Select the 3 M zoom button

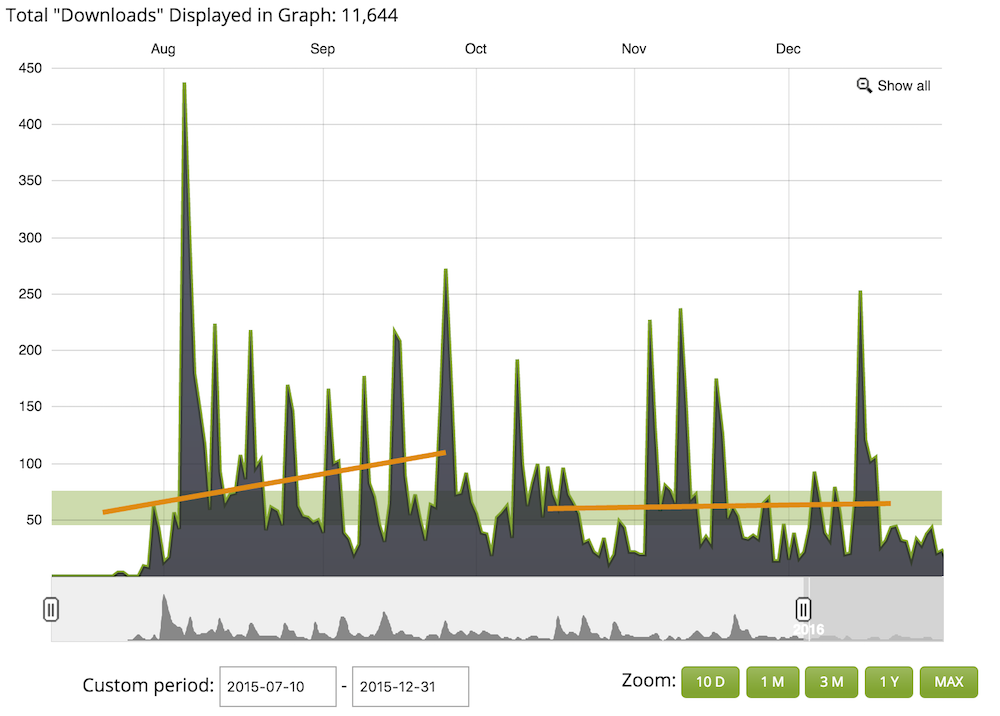point(832,682)
